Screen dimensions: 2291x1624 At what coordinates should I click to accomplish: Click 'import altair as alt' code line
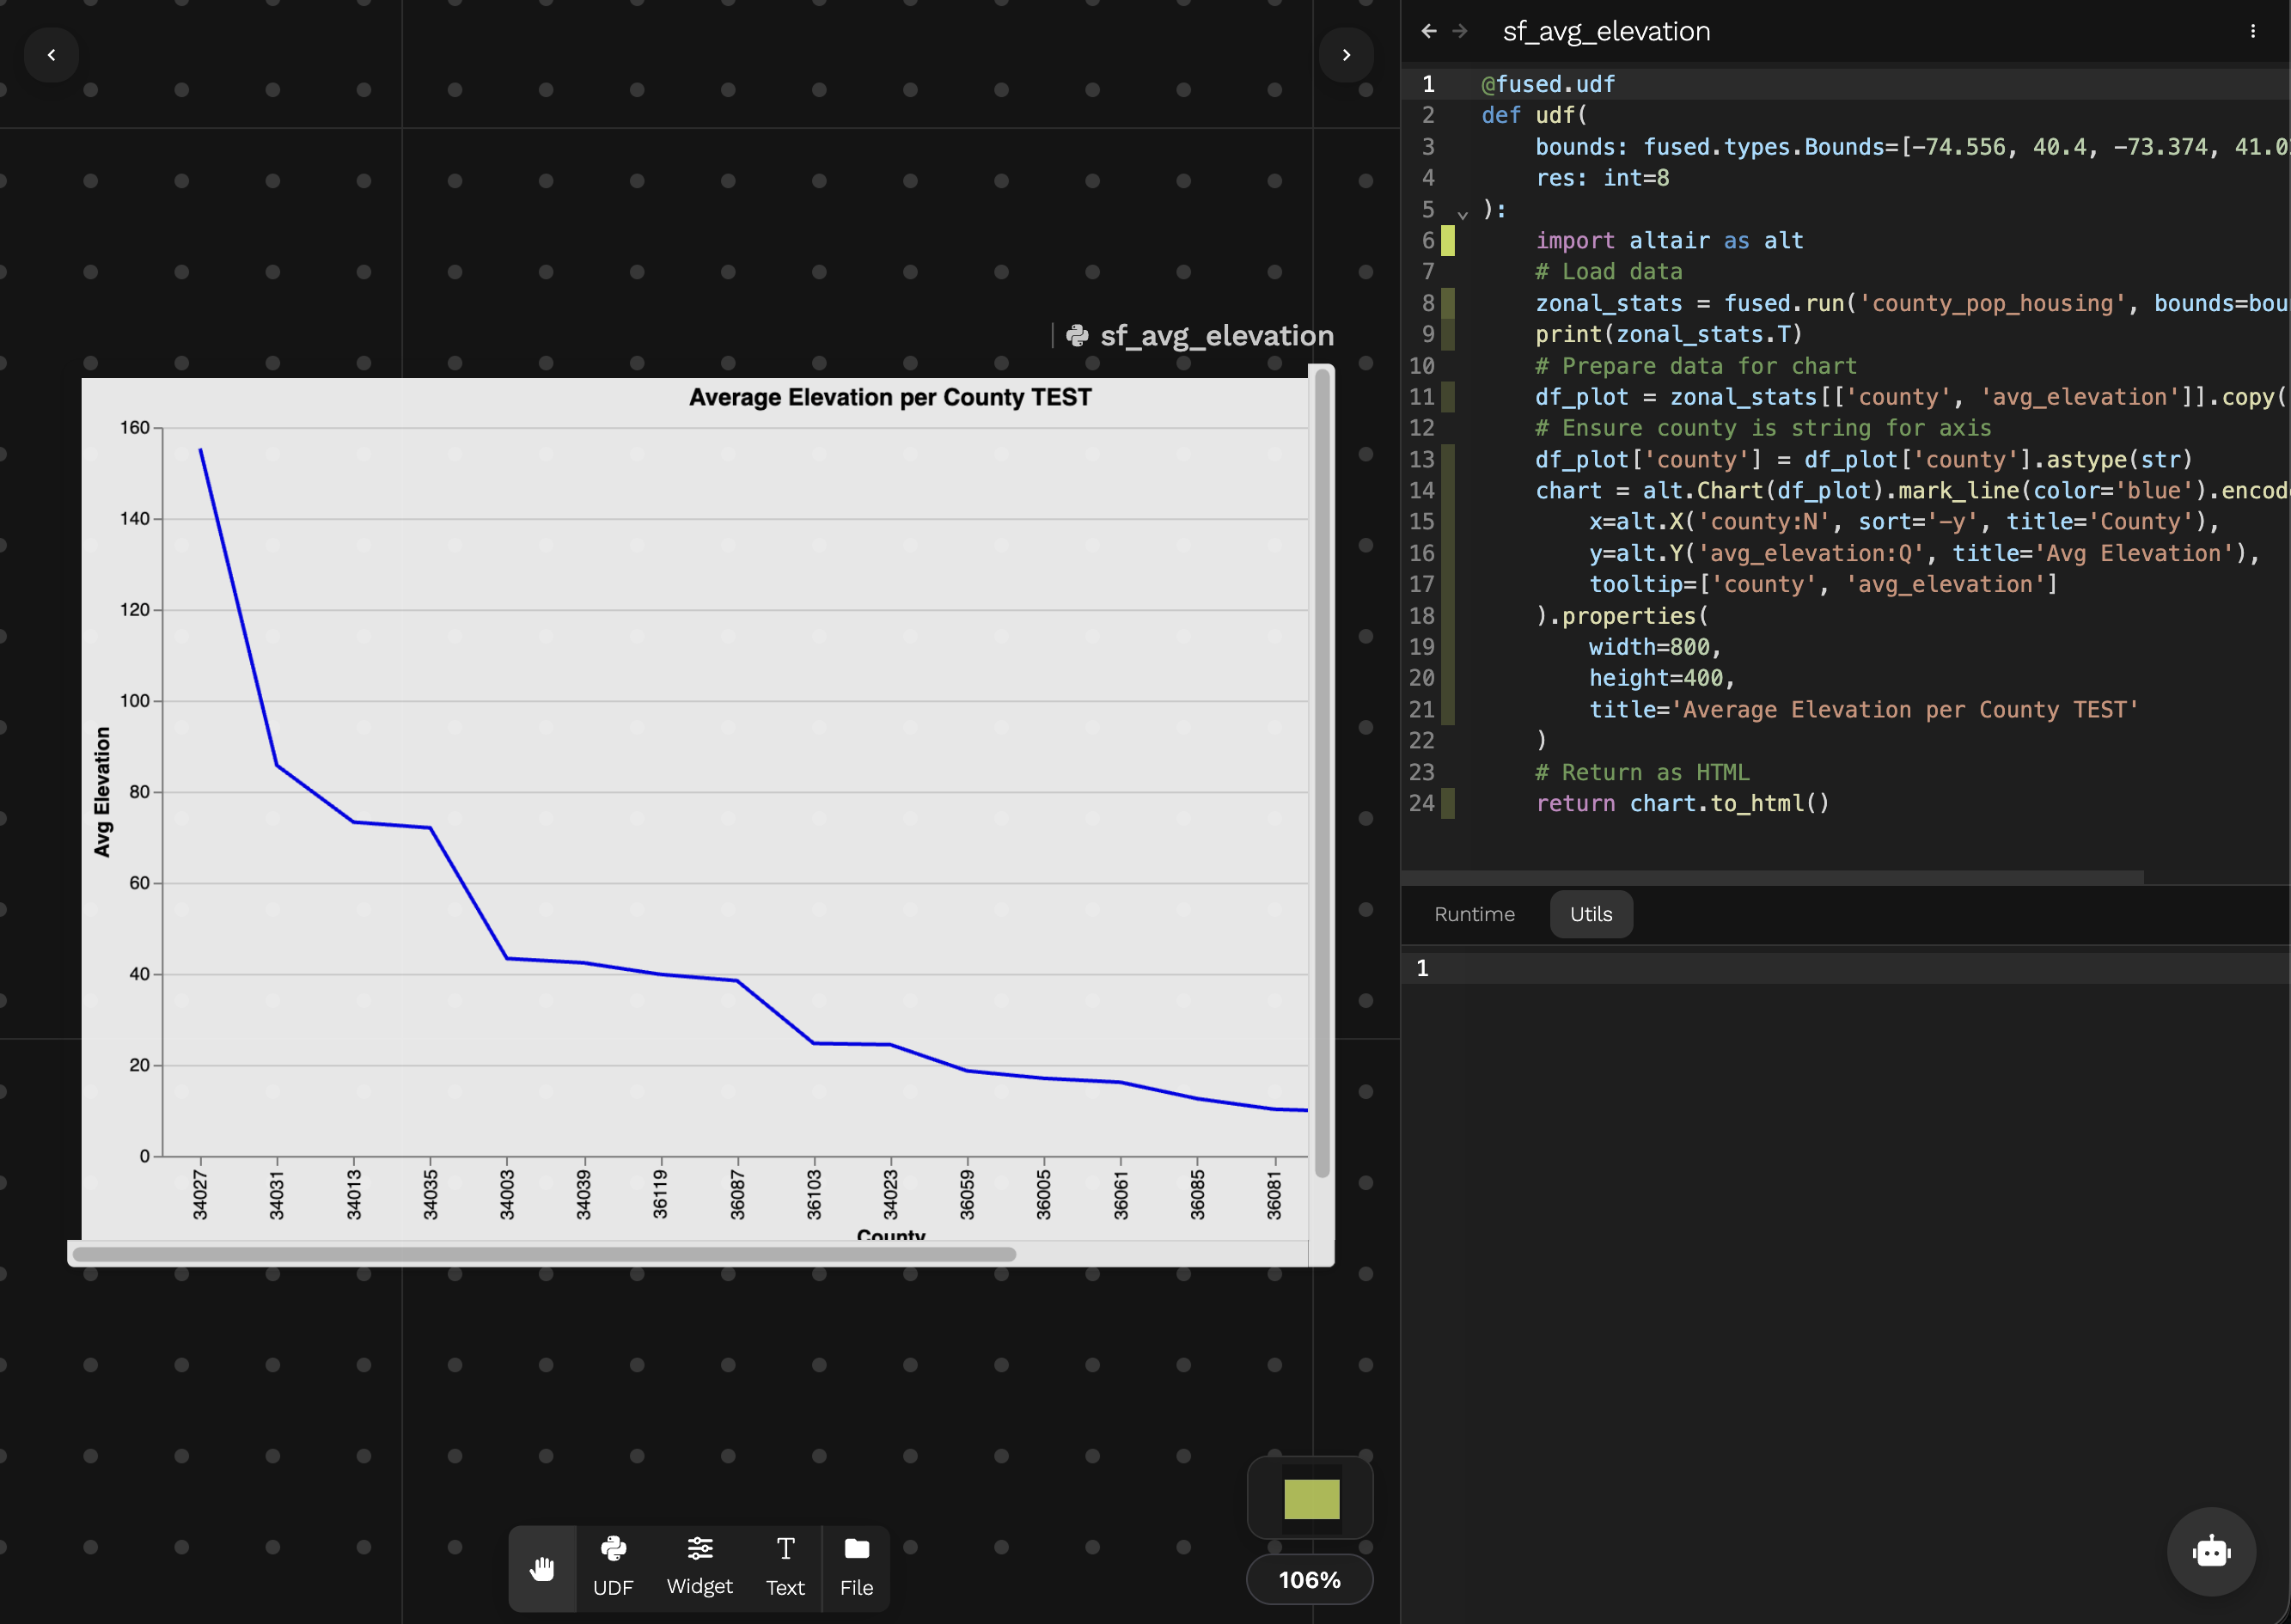pos(1669,241)
